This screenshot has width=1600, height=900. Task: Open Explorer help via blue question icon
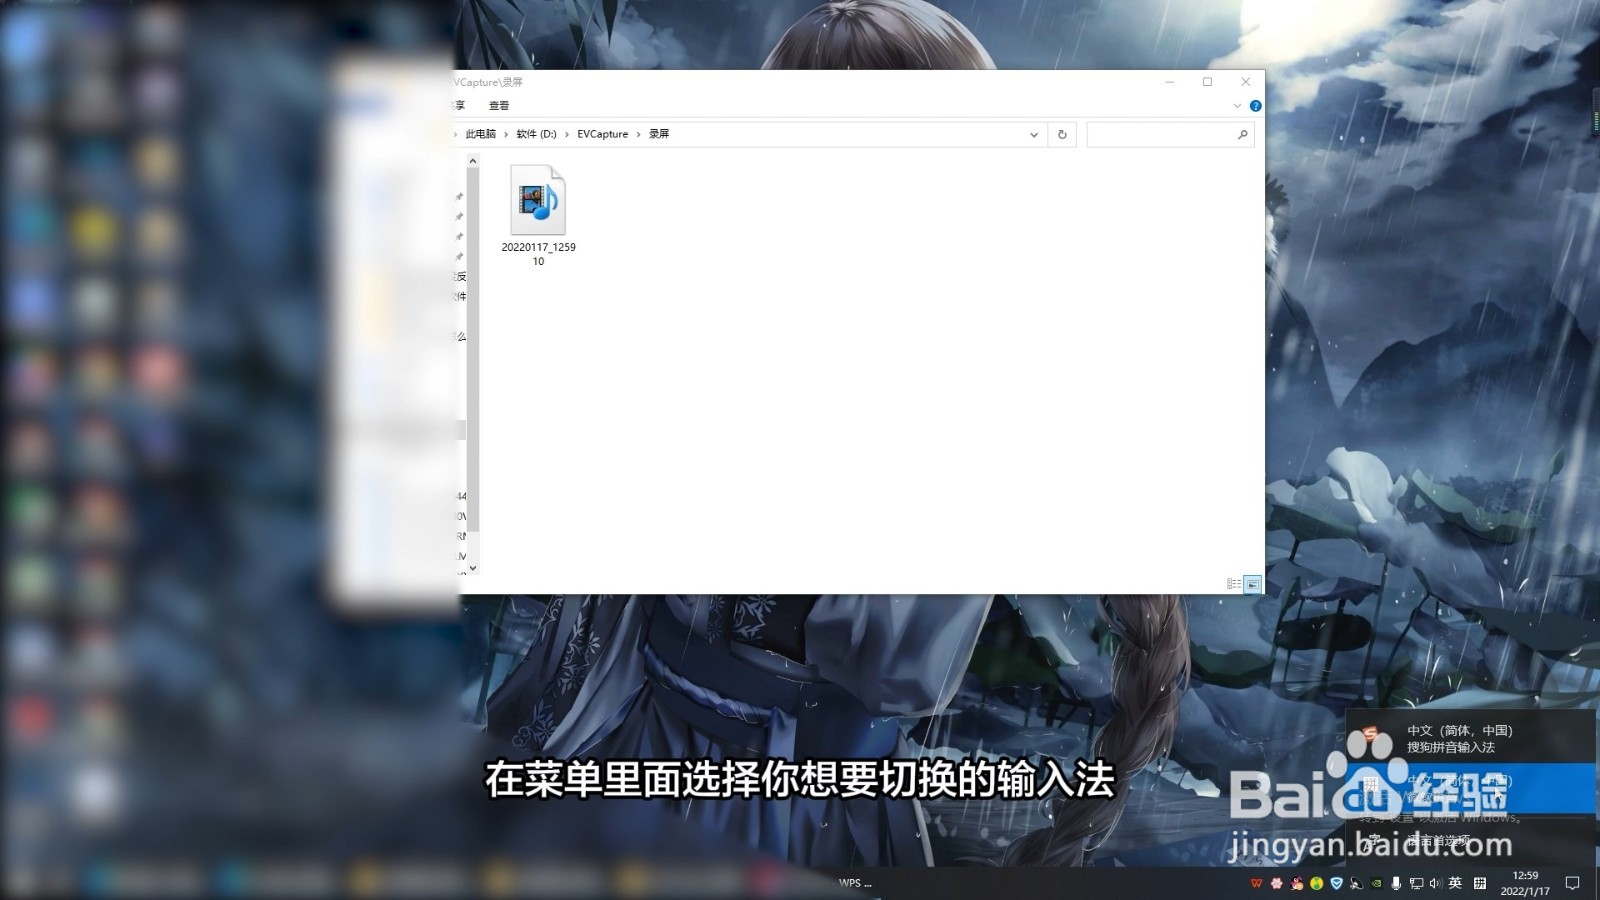click(1255, 106)
